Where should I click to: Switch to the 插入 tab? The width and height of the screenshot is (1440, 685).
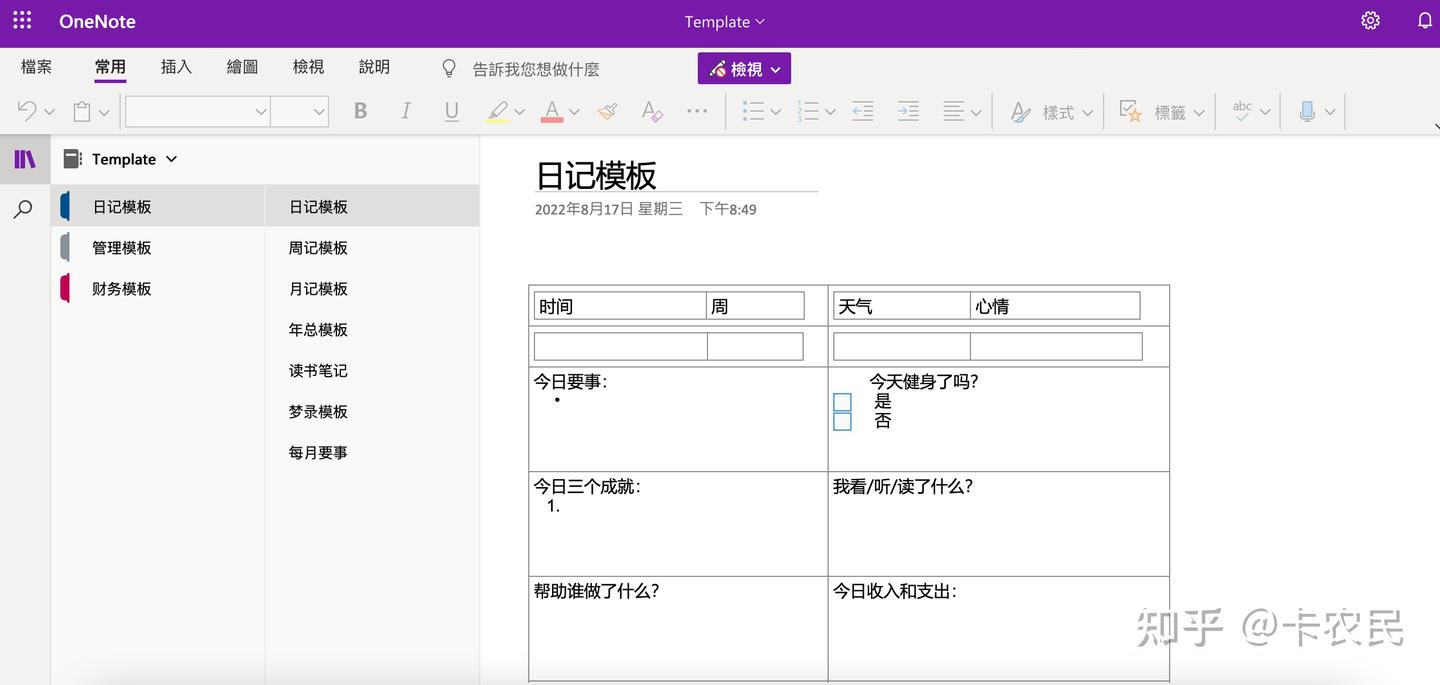tap(176, 67)
